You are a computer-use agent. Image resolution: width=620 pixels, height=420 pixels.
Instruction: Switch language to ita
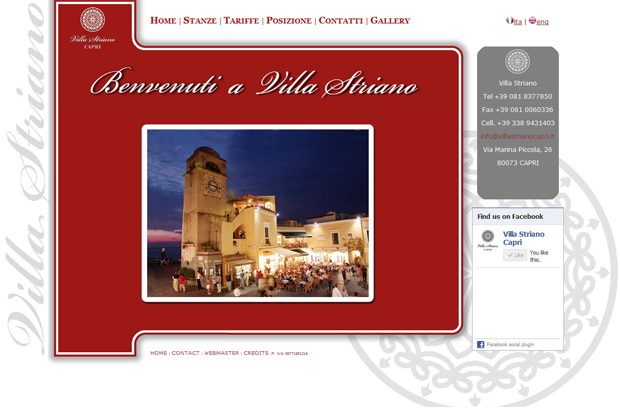coord(518,22)
